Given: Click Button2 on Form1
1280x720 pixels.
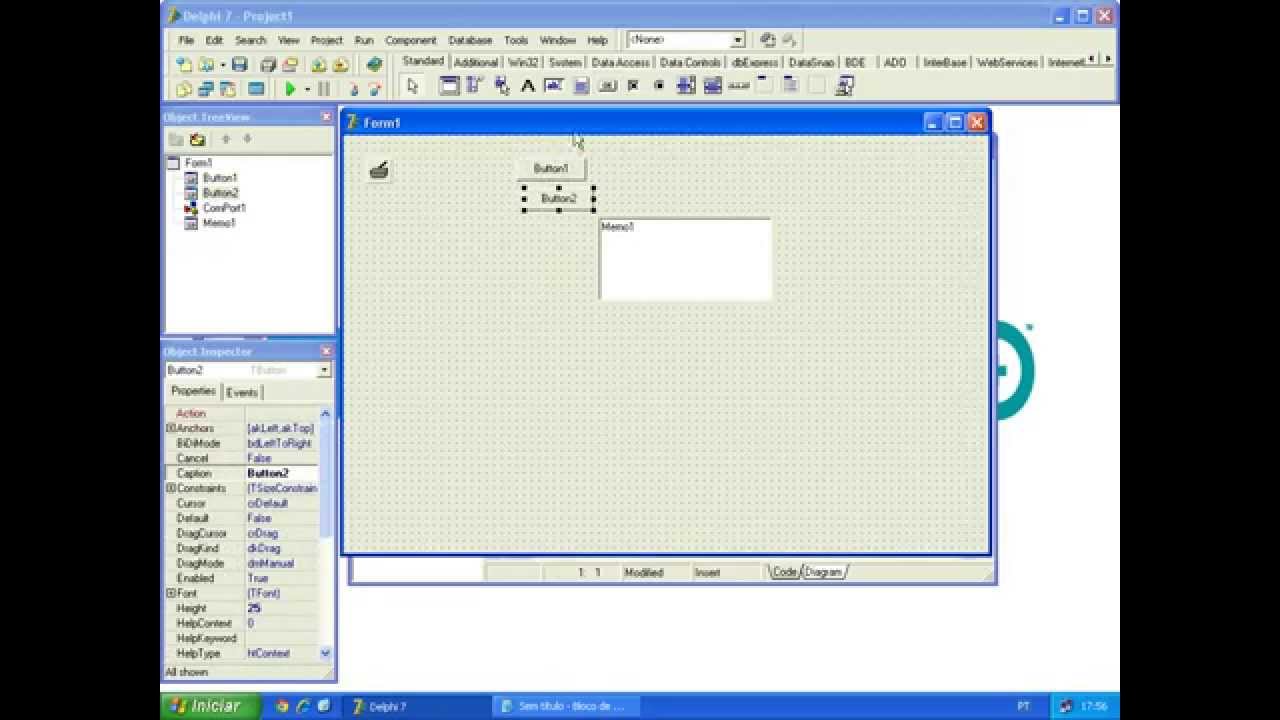Looking at the screenshot, I should 558,198.
